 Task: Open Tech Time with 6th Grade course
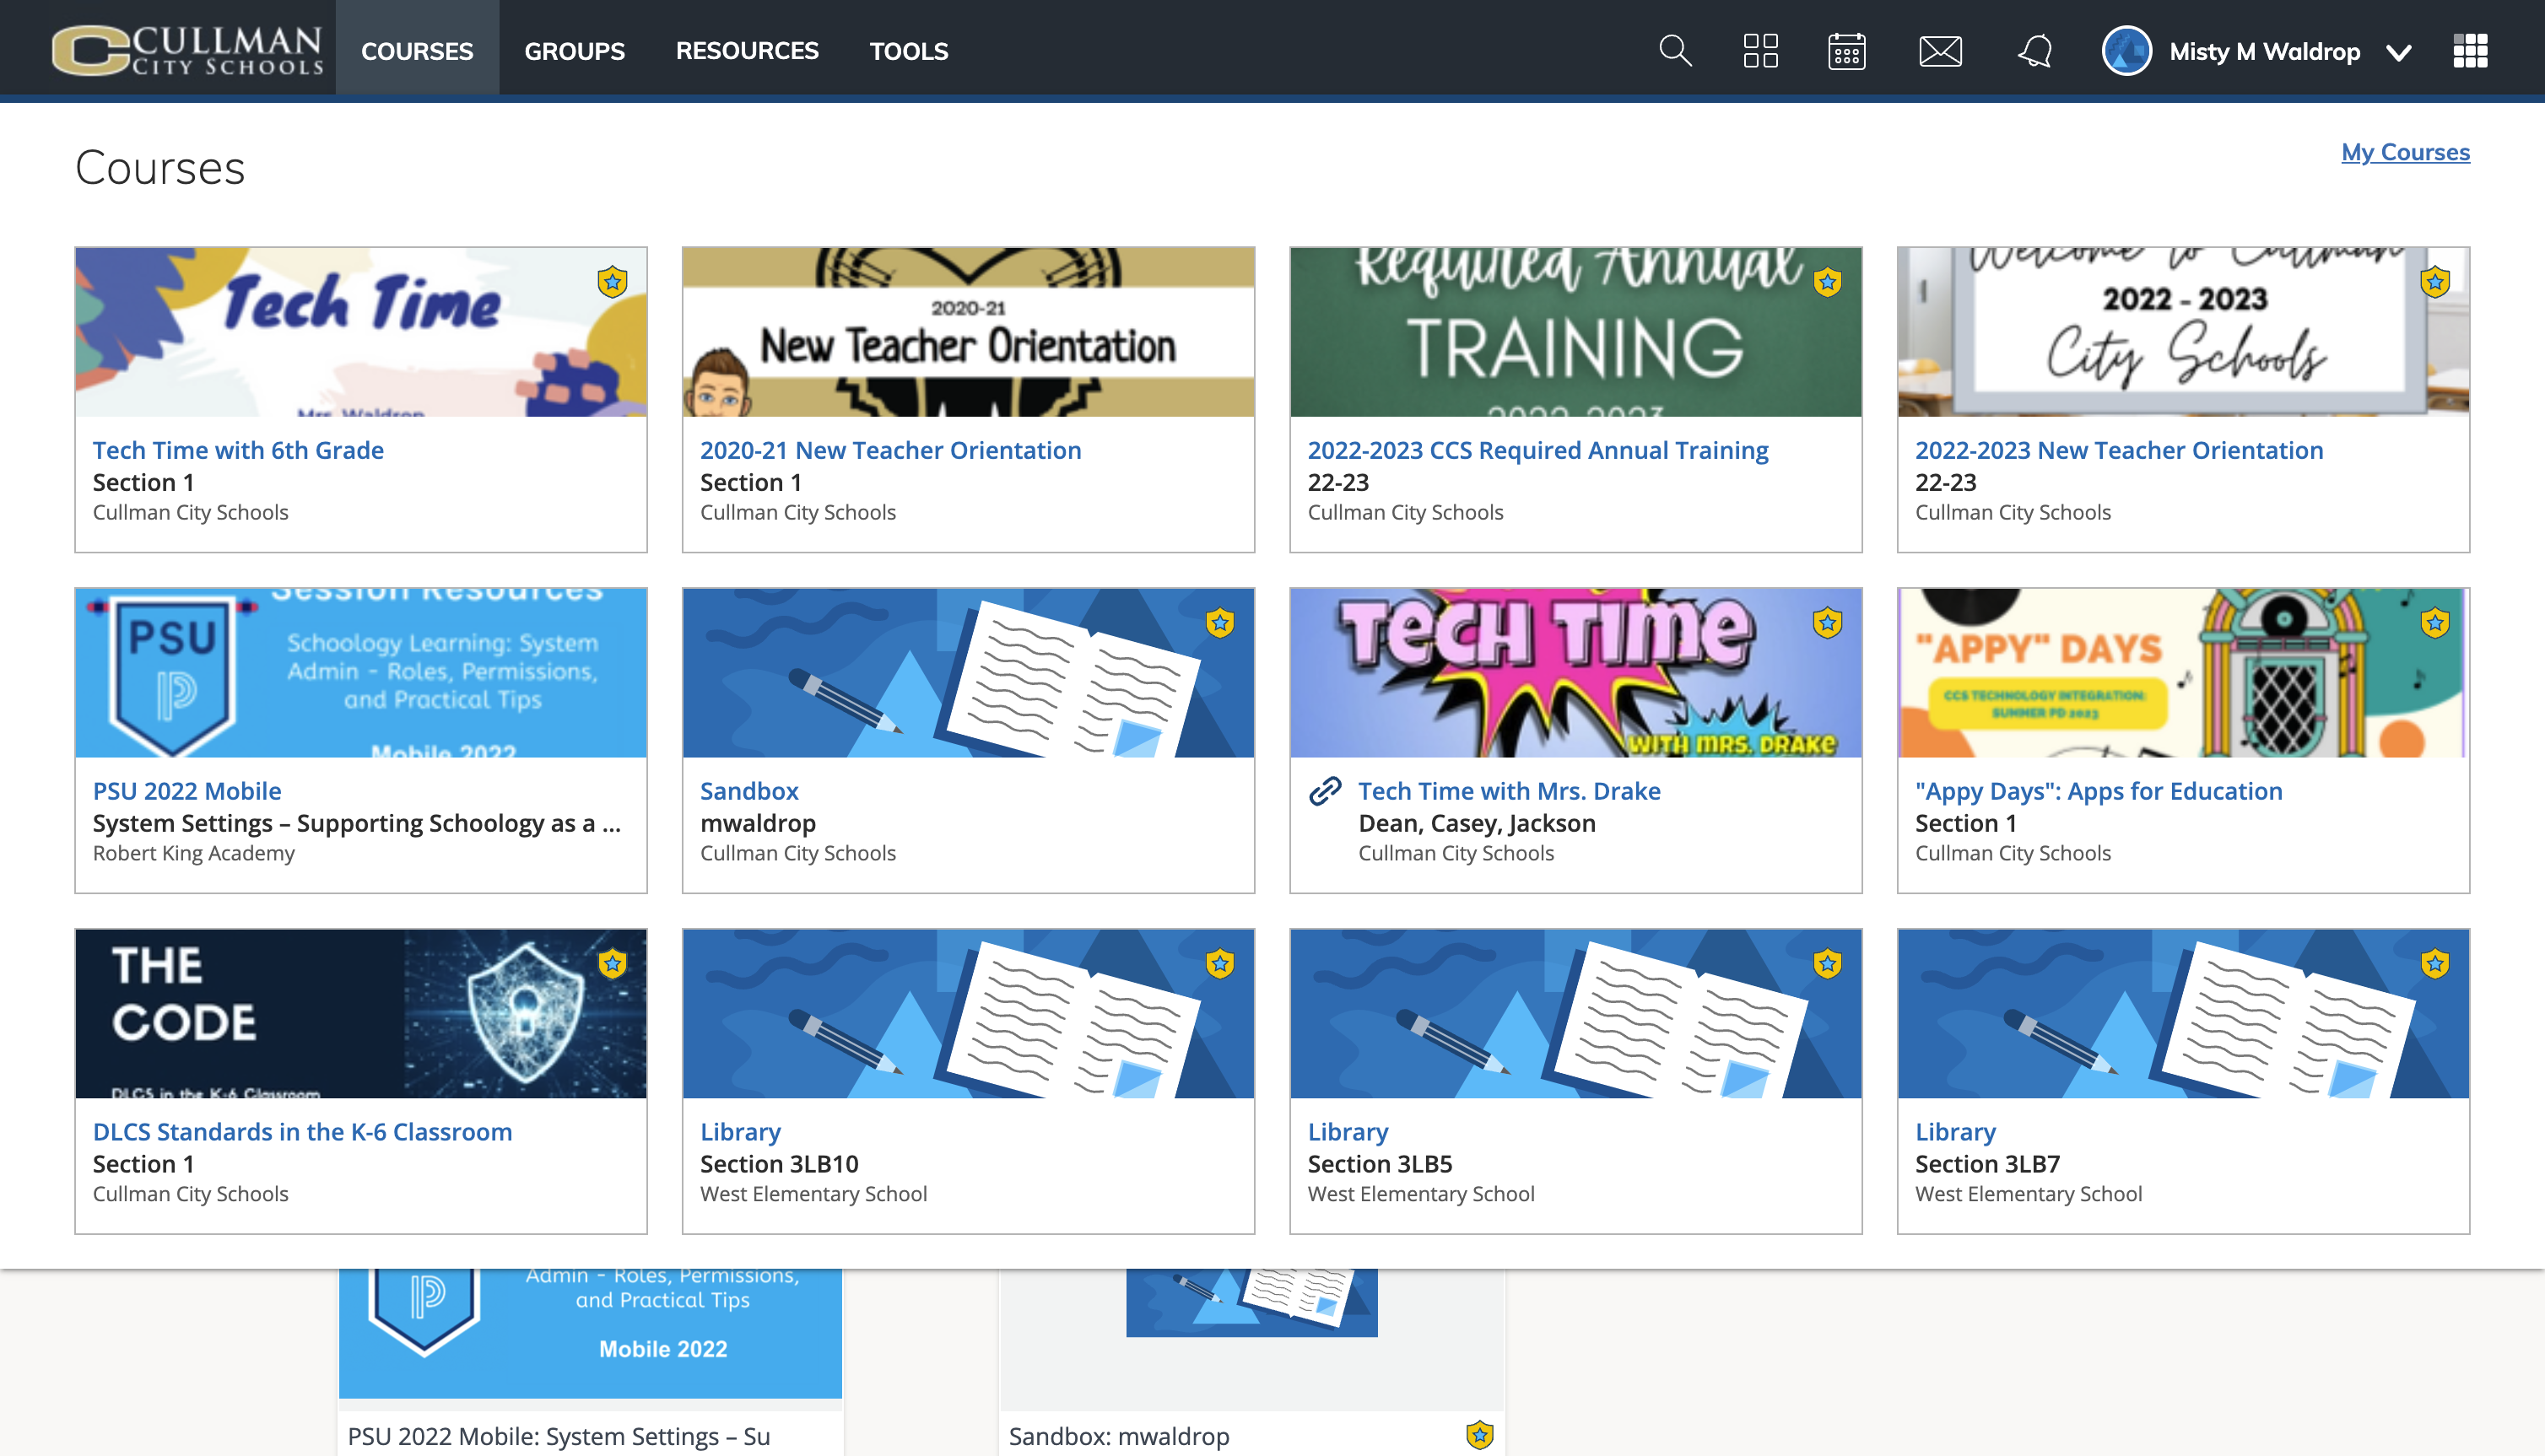pos(238,450)
